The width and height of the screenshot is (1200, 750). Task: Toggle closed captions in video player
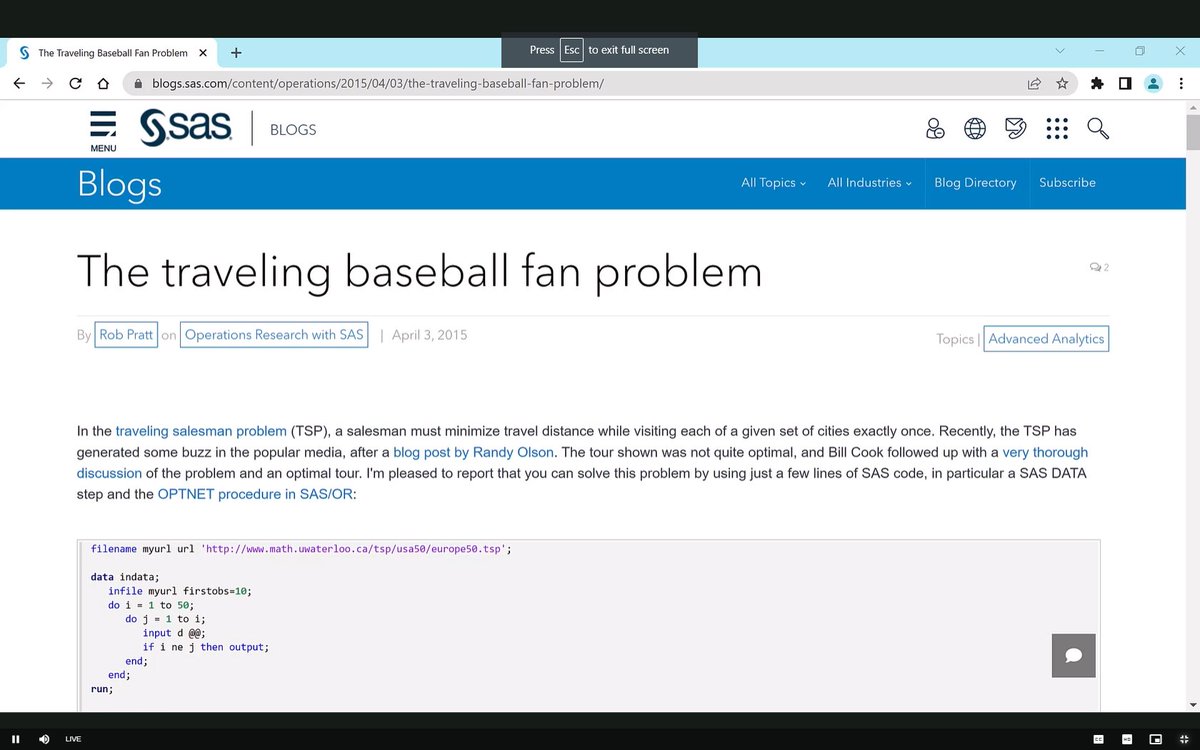coord(1098,739)
